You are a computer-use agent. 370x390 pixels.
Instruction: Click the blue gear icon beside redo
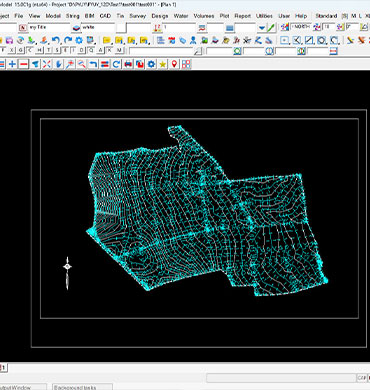point(79,40)
